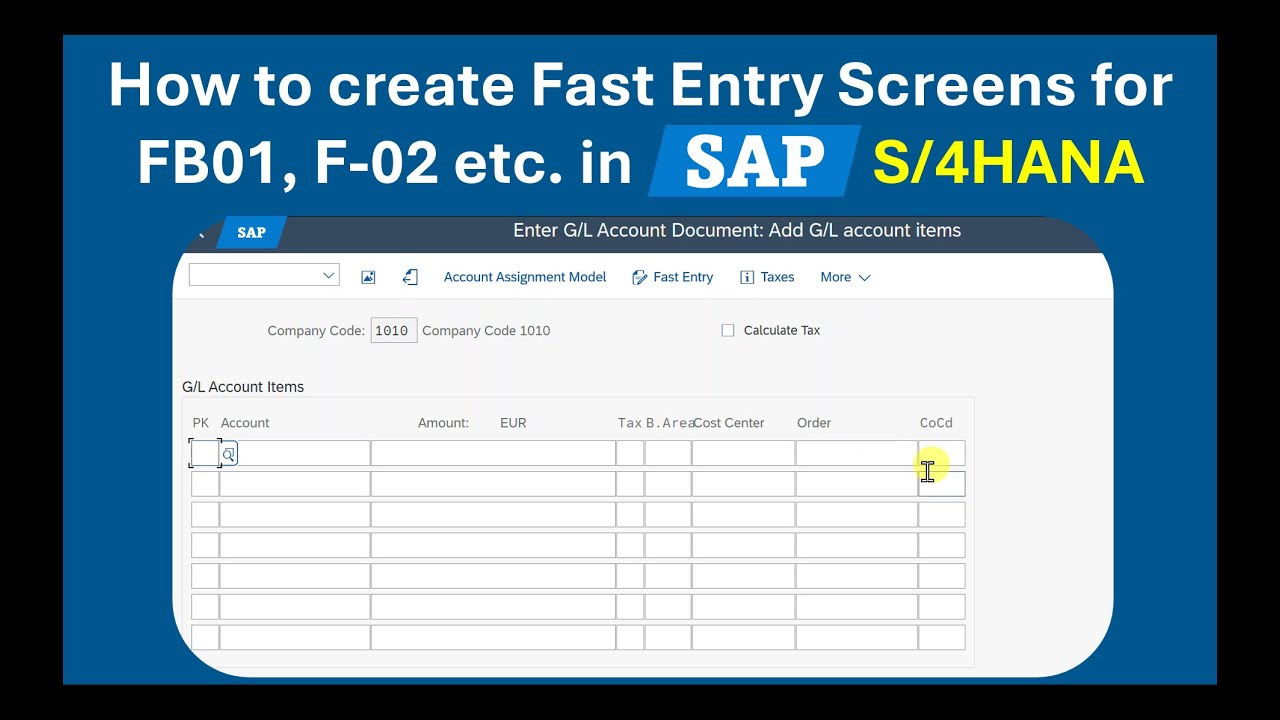Click the first-row Order field
The image size is (1280, 720).
coord(856,453)
